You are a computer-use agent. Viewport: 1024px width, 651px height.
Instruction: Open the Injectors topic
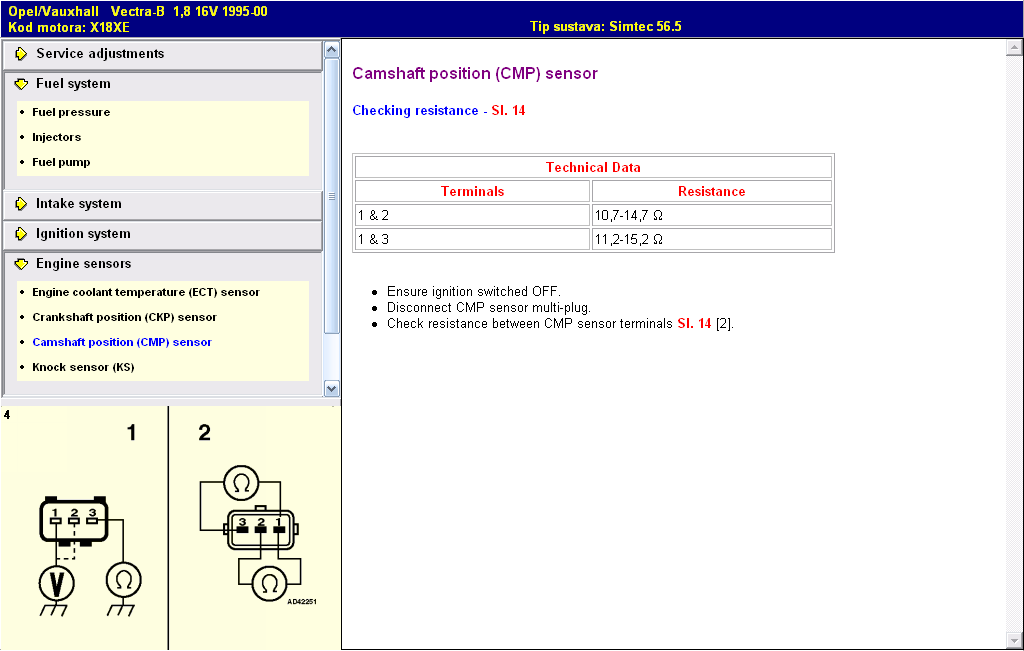(x=57, y=137)
